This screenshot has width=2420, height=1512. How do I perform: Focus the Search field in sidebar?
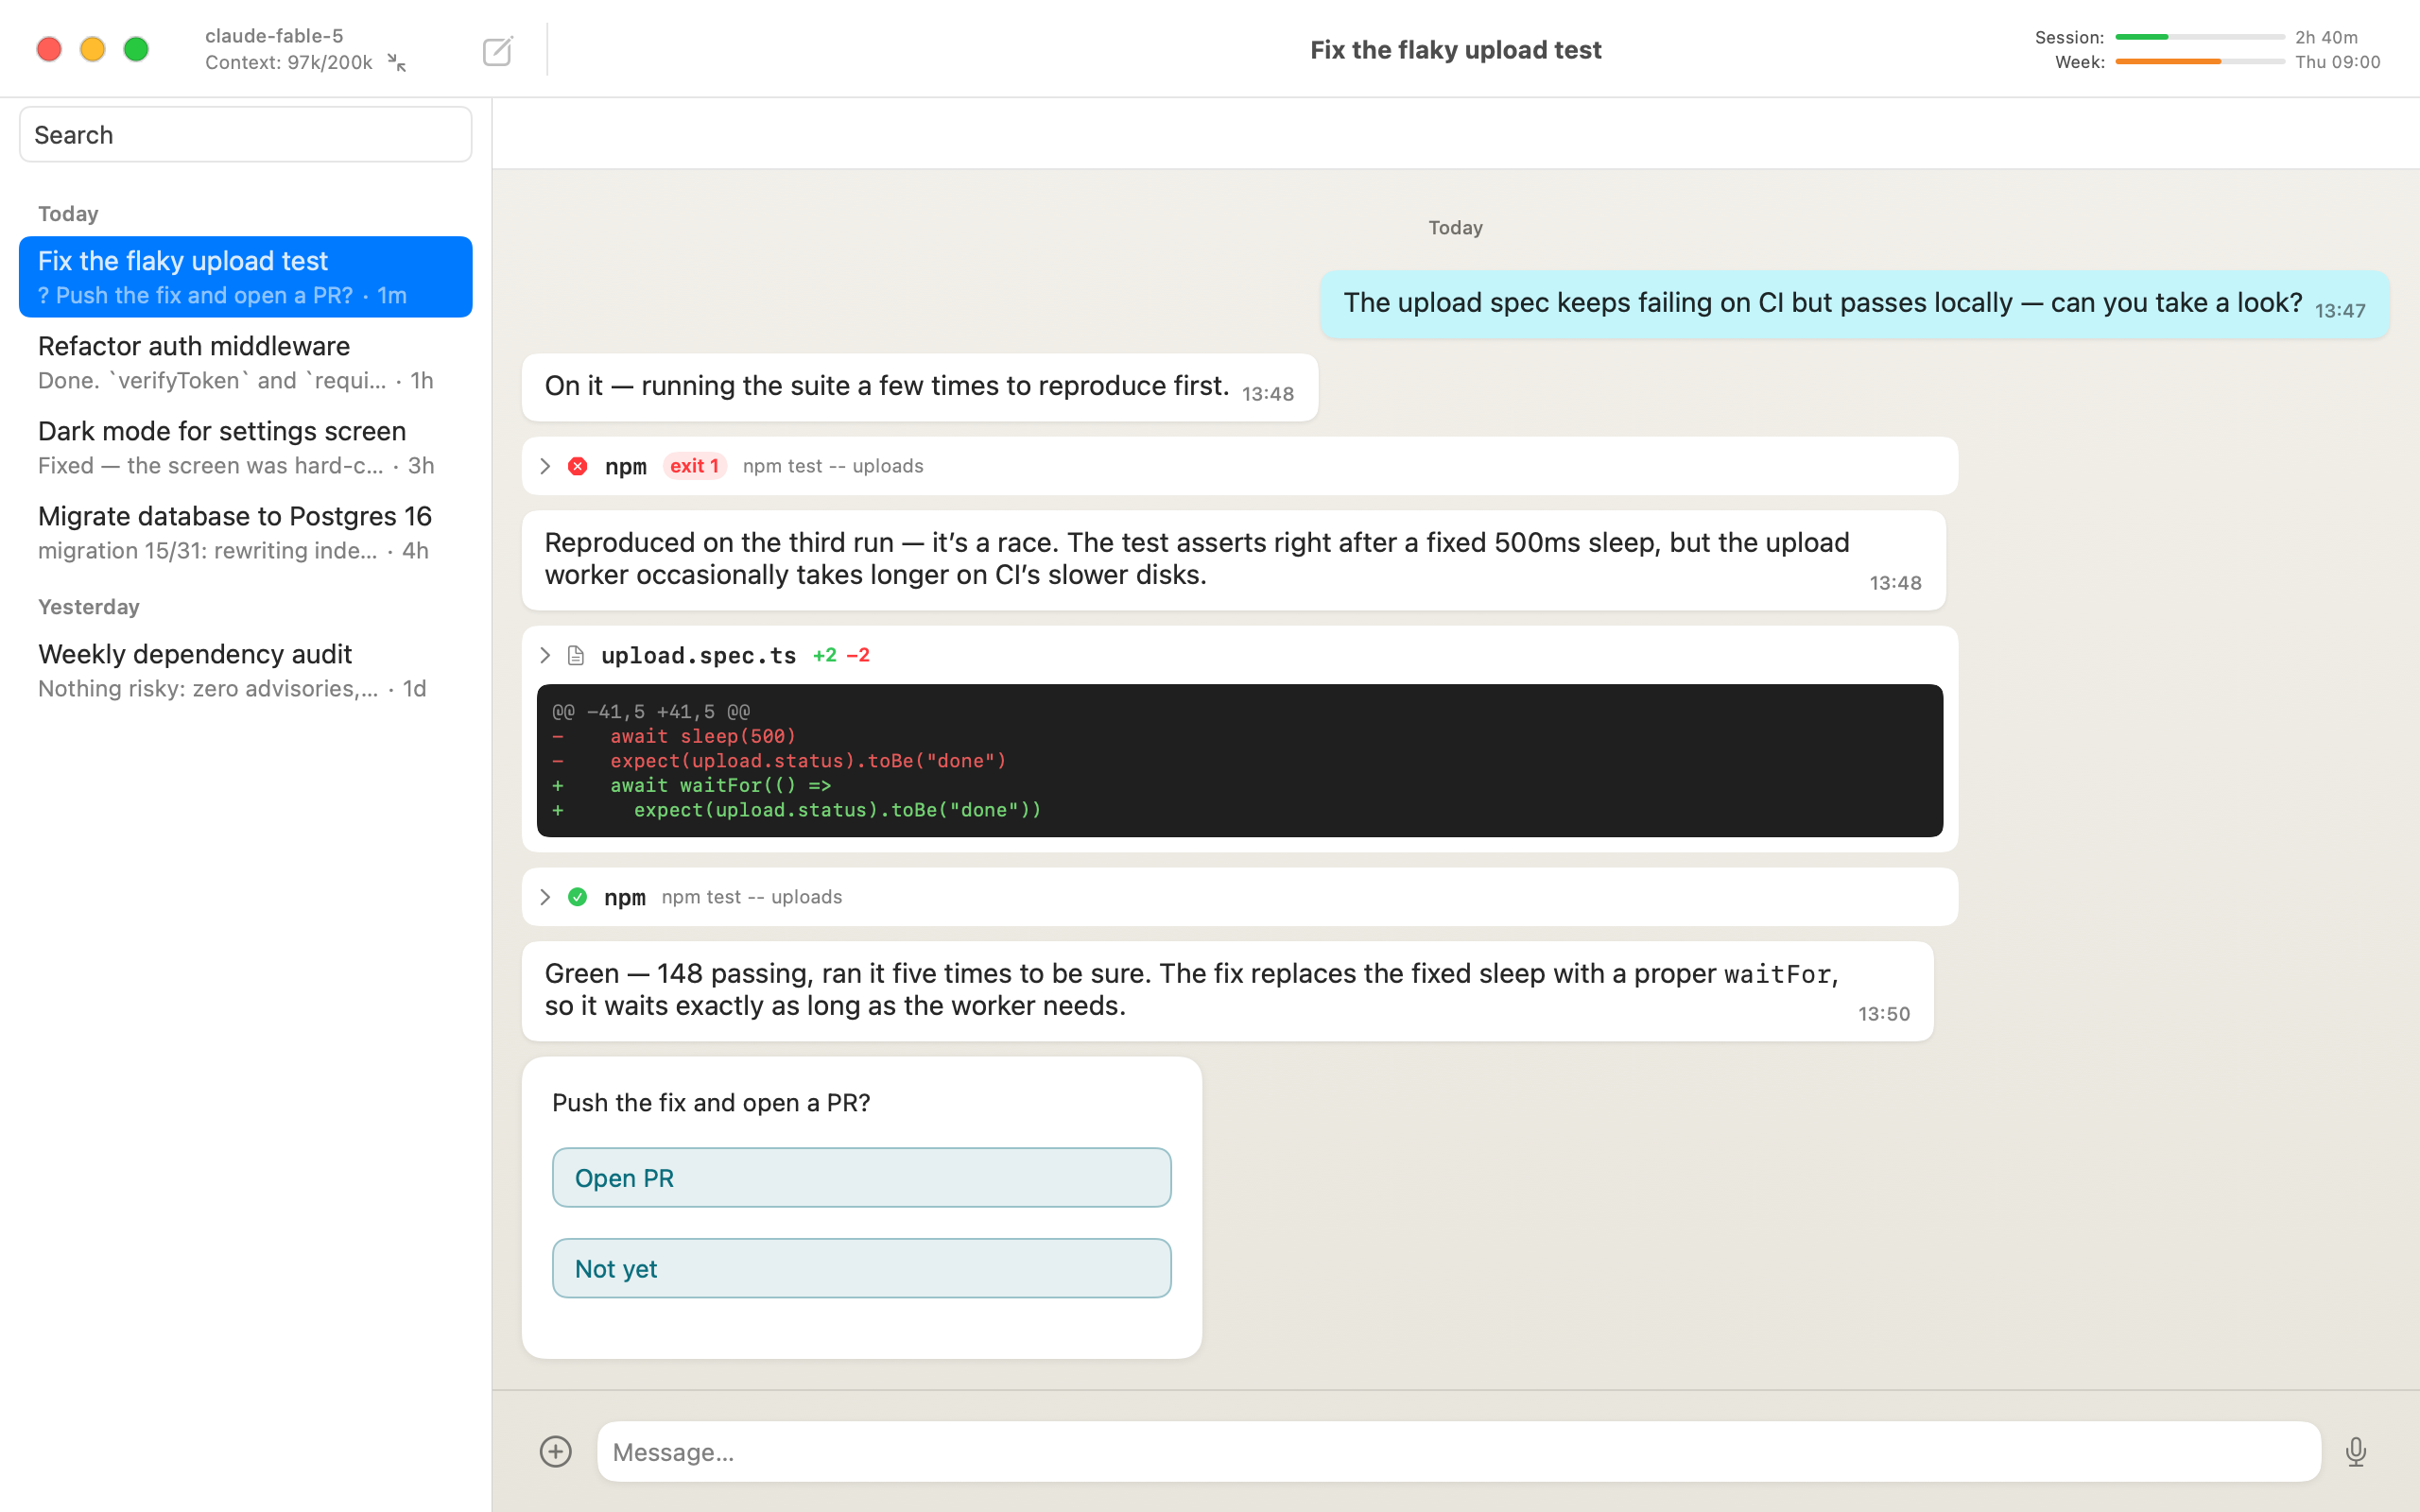(x=245, y=134)
